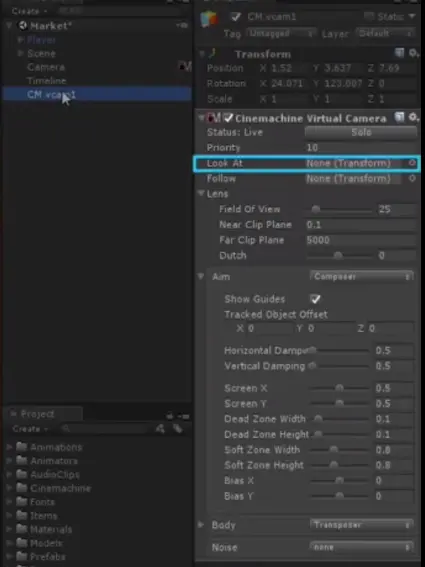Screen dimensions: 425x567
Task: Collapse the Lens section
Action: click(201, 193)
